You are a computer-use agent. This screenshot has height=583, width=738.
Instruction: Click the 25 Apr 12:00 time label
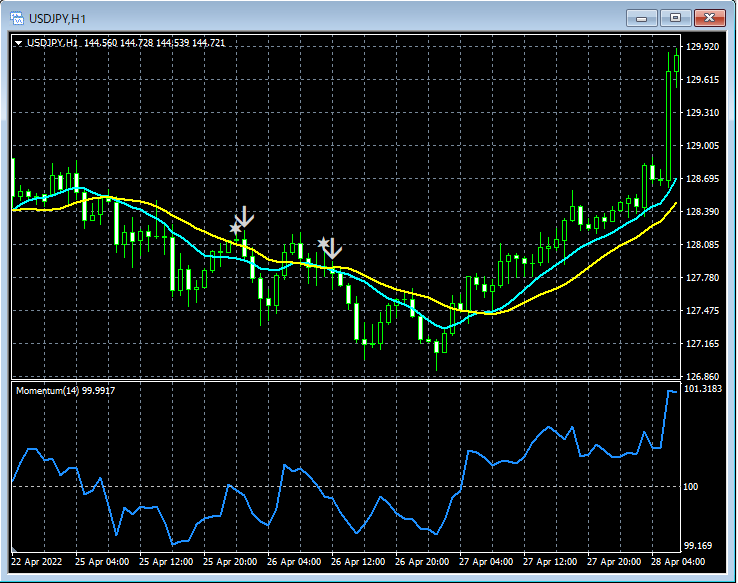click(166, 562)
